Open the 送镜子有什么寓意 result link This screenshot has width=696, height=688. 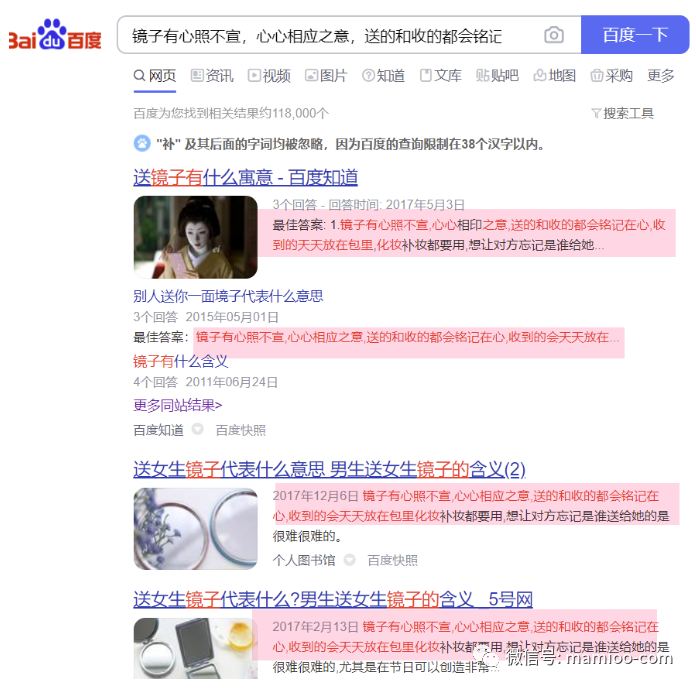pos(245,178)
